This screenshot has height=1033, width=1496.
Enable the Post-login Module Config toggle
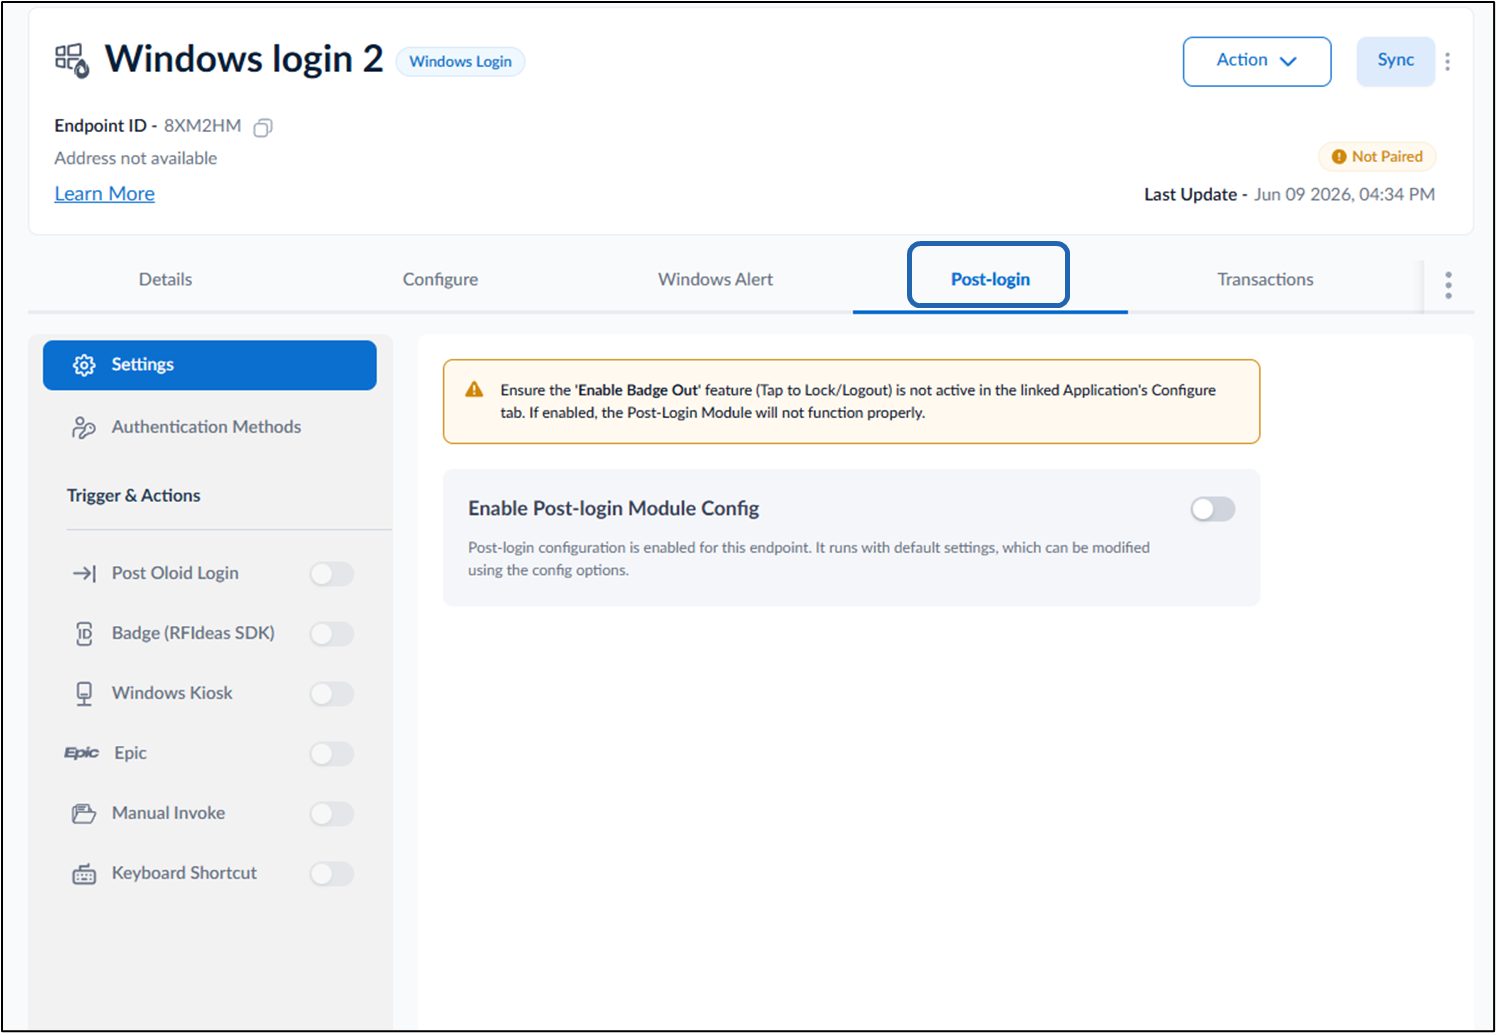(1213, 509)
